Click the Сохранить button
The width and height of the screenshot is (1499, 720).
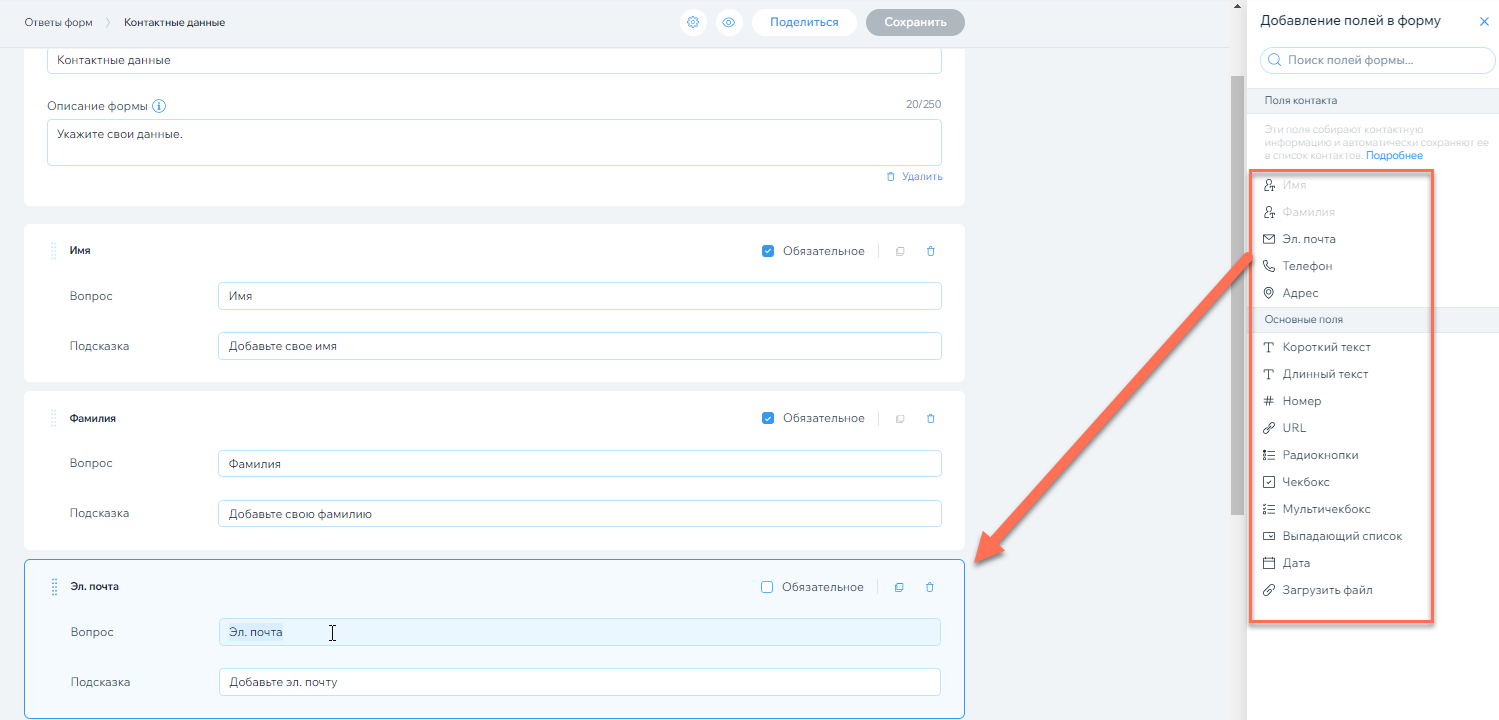pos(915,22)
